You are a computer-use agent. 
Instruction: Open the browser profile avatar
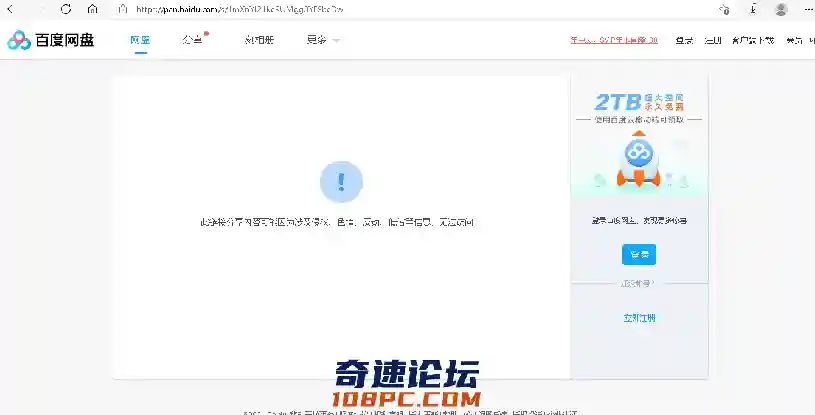coord(781,9)
